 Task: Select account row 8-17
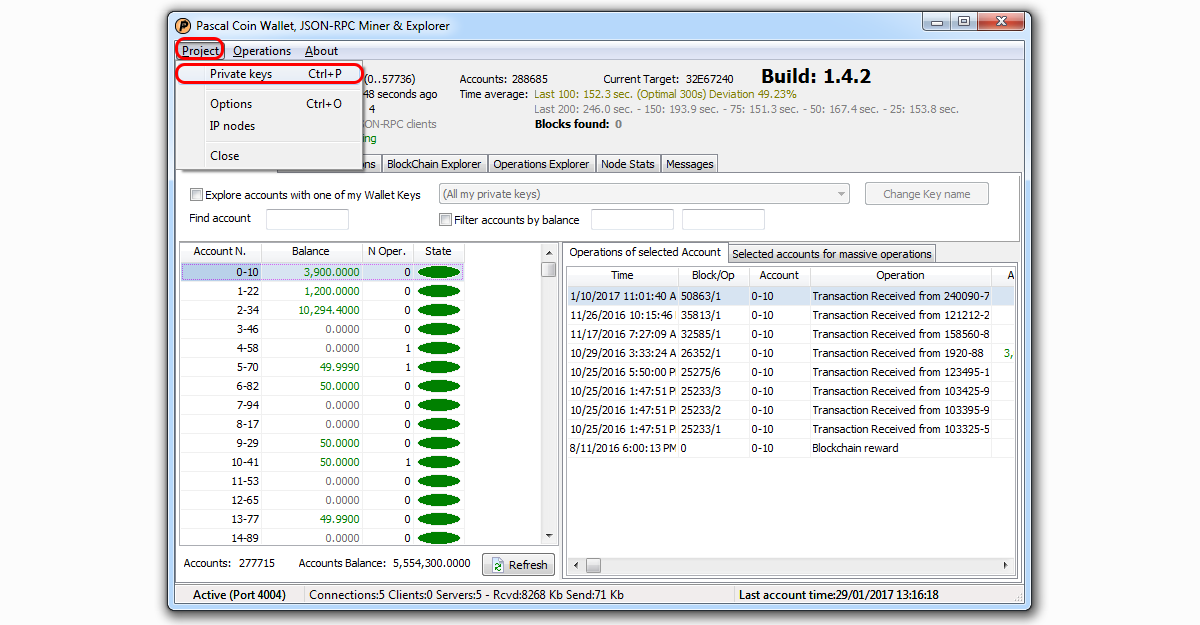(x=321, y=424)
